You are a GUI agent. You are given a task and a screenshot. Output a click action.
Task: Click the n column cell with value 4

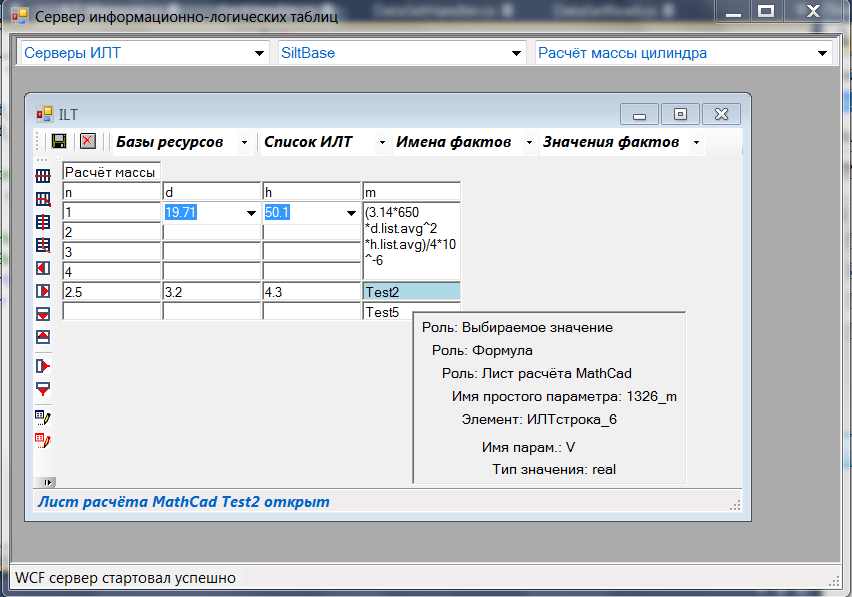tap(111, 272)
